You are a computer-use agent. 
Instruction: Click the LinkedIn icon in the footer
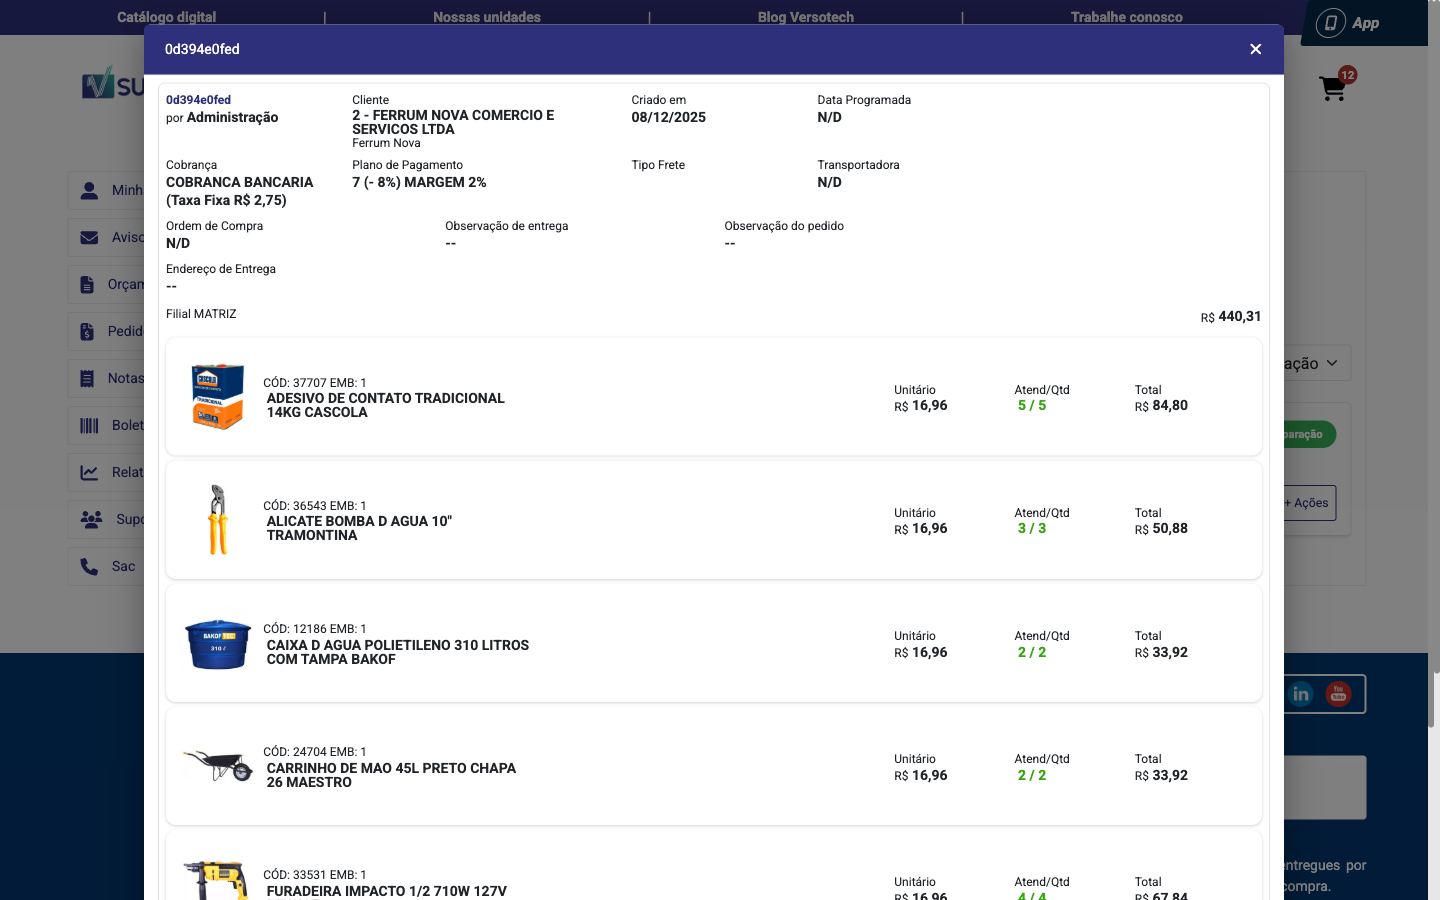point(1301,693)
